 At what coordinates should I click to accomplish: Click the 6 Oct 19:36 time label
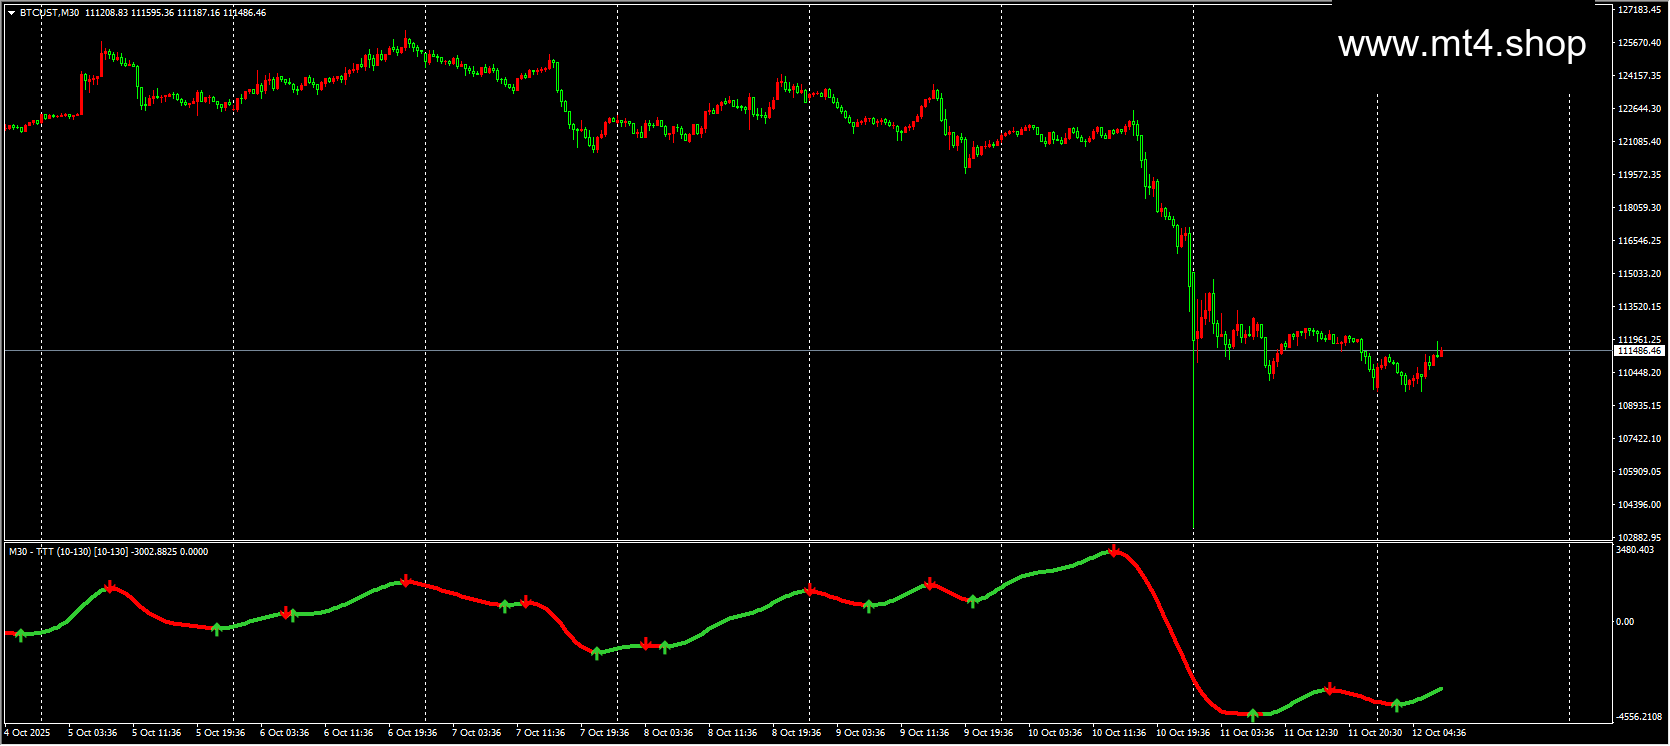coord(413,733)
